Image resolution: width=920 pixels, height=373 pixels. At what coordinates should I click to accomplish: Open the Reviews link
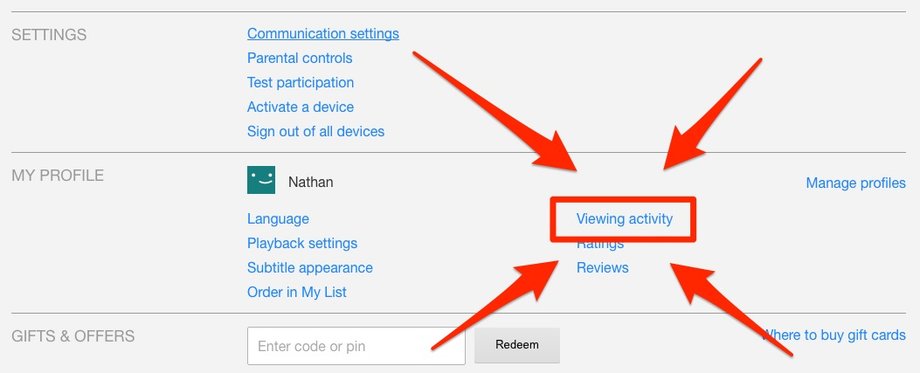pyautogui.click(x=603, y=268)
